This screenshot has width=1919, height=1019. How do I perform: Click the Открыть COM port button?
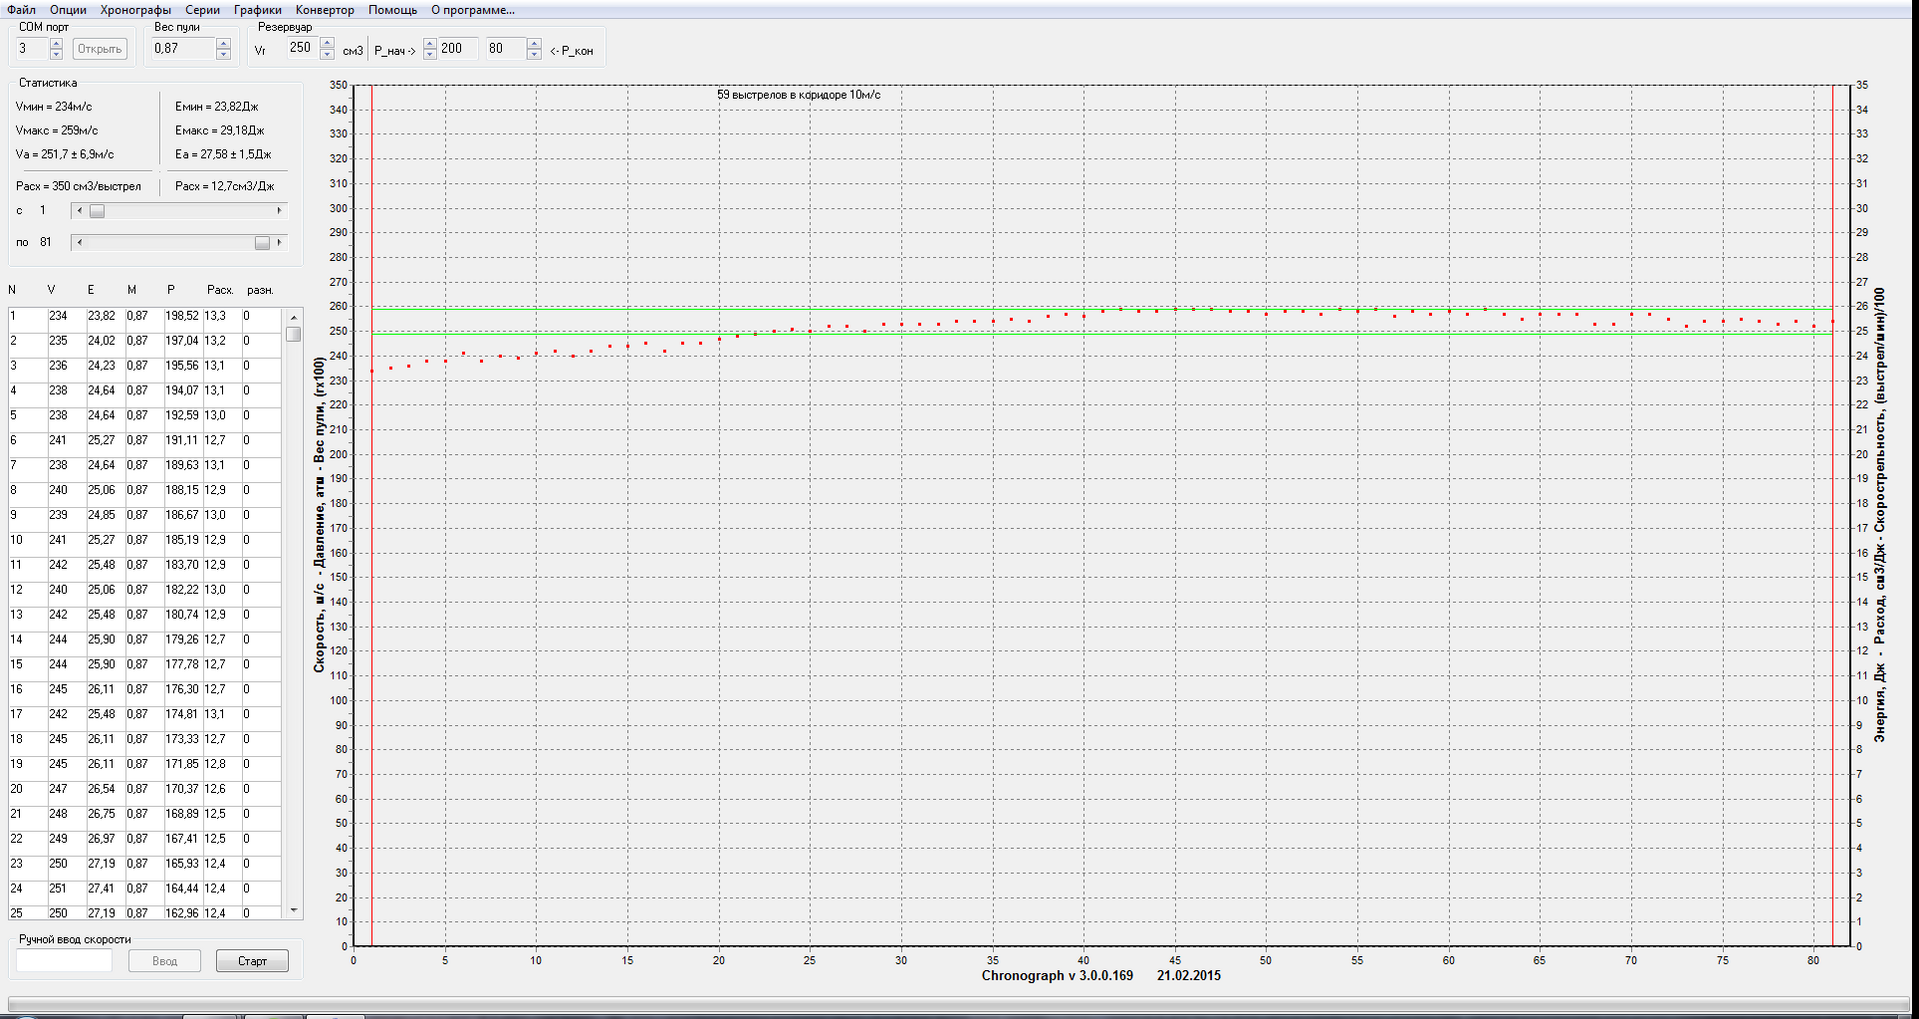pyautogui.click(x=99, y=49)
